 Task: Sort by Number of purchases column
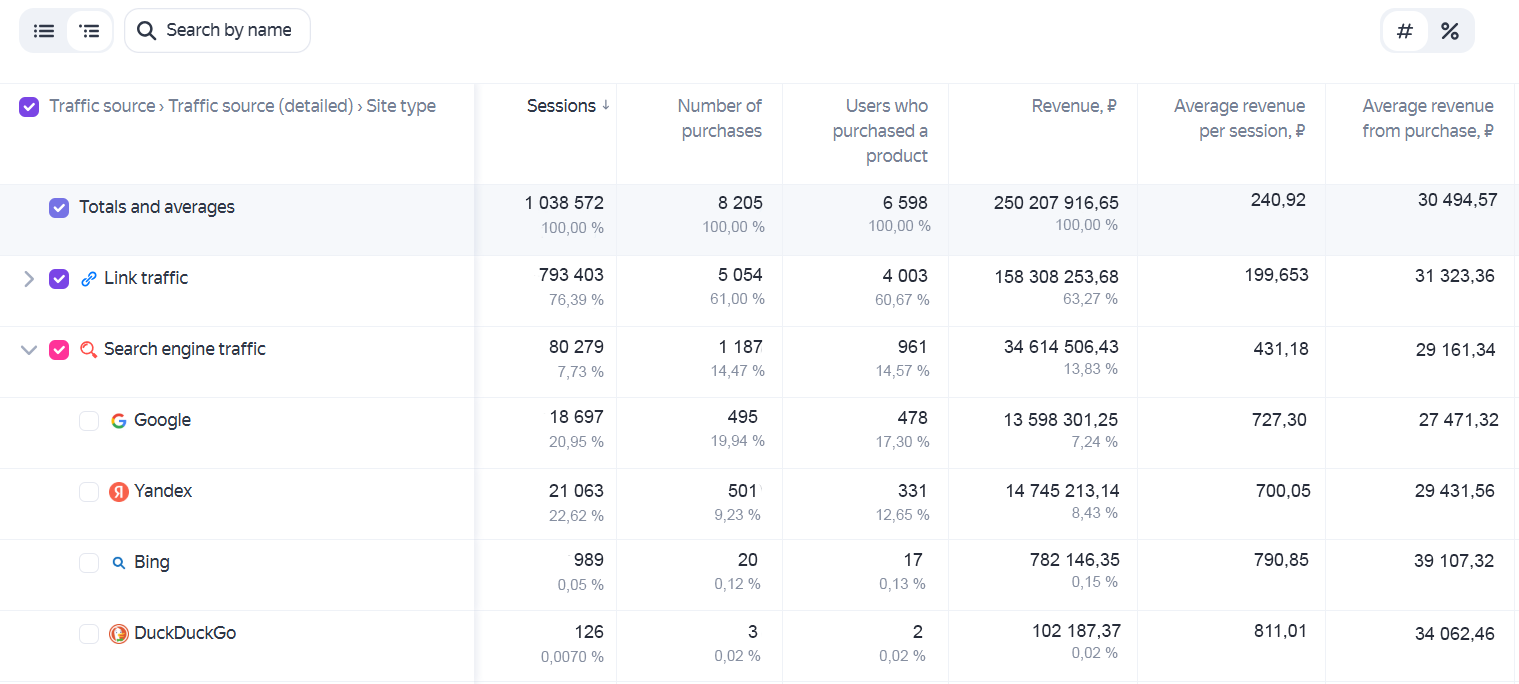click(720, 118)
